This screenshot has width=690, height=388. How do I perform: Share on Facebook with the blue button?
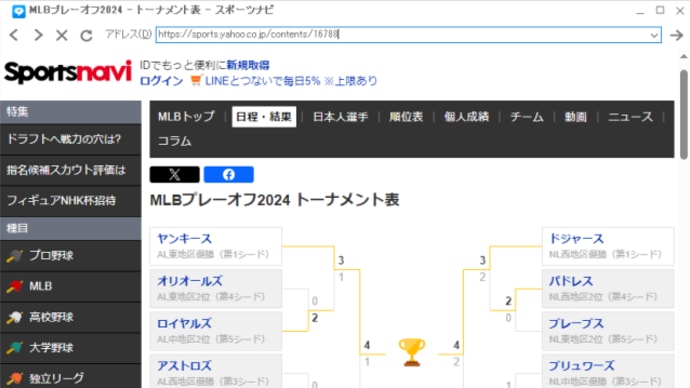tap(229, 175)
